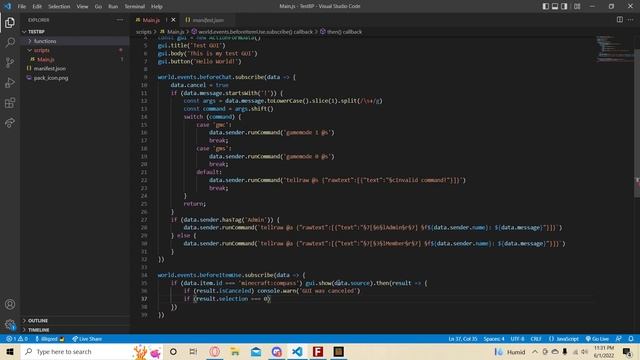Click the Windows Start button
Viewport: 640px width, 360px height.
10,351
